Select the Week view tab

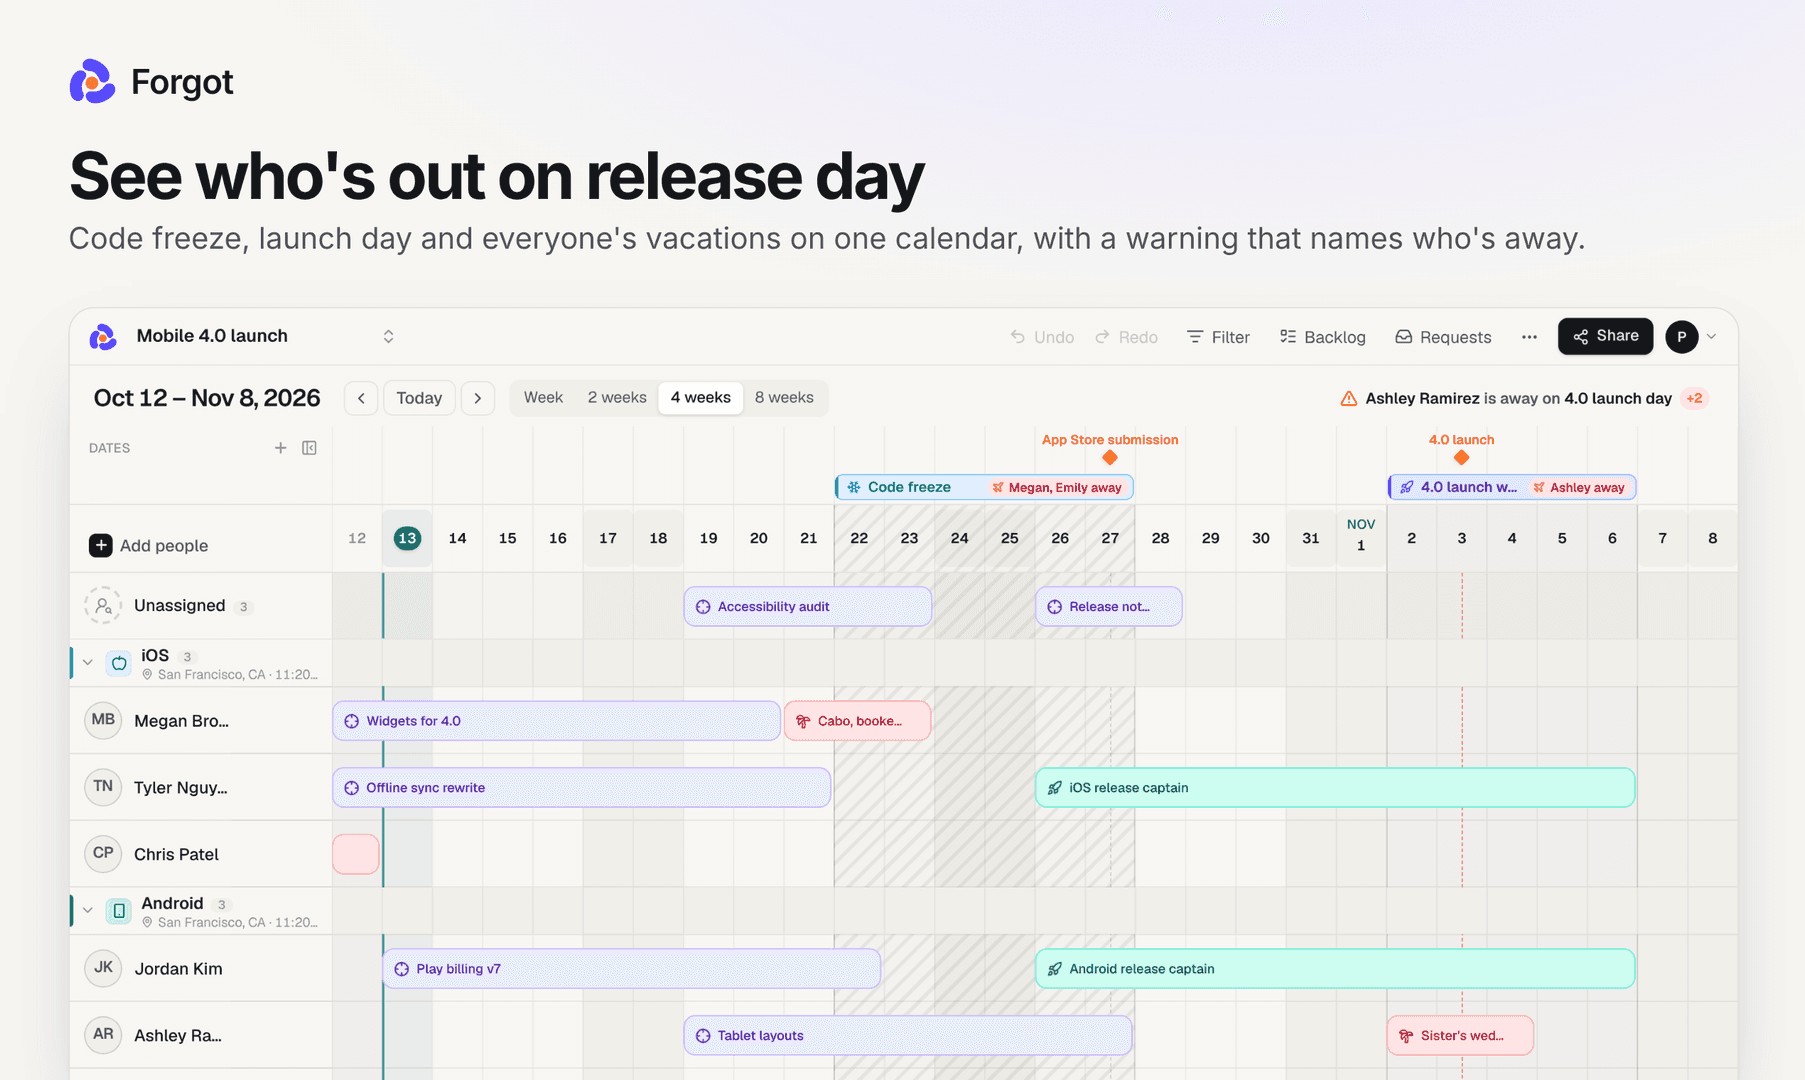point(543,398)
